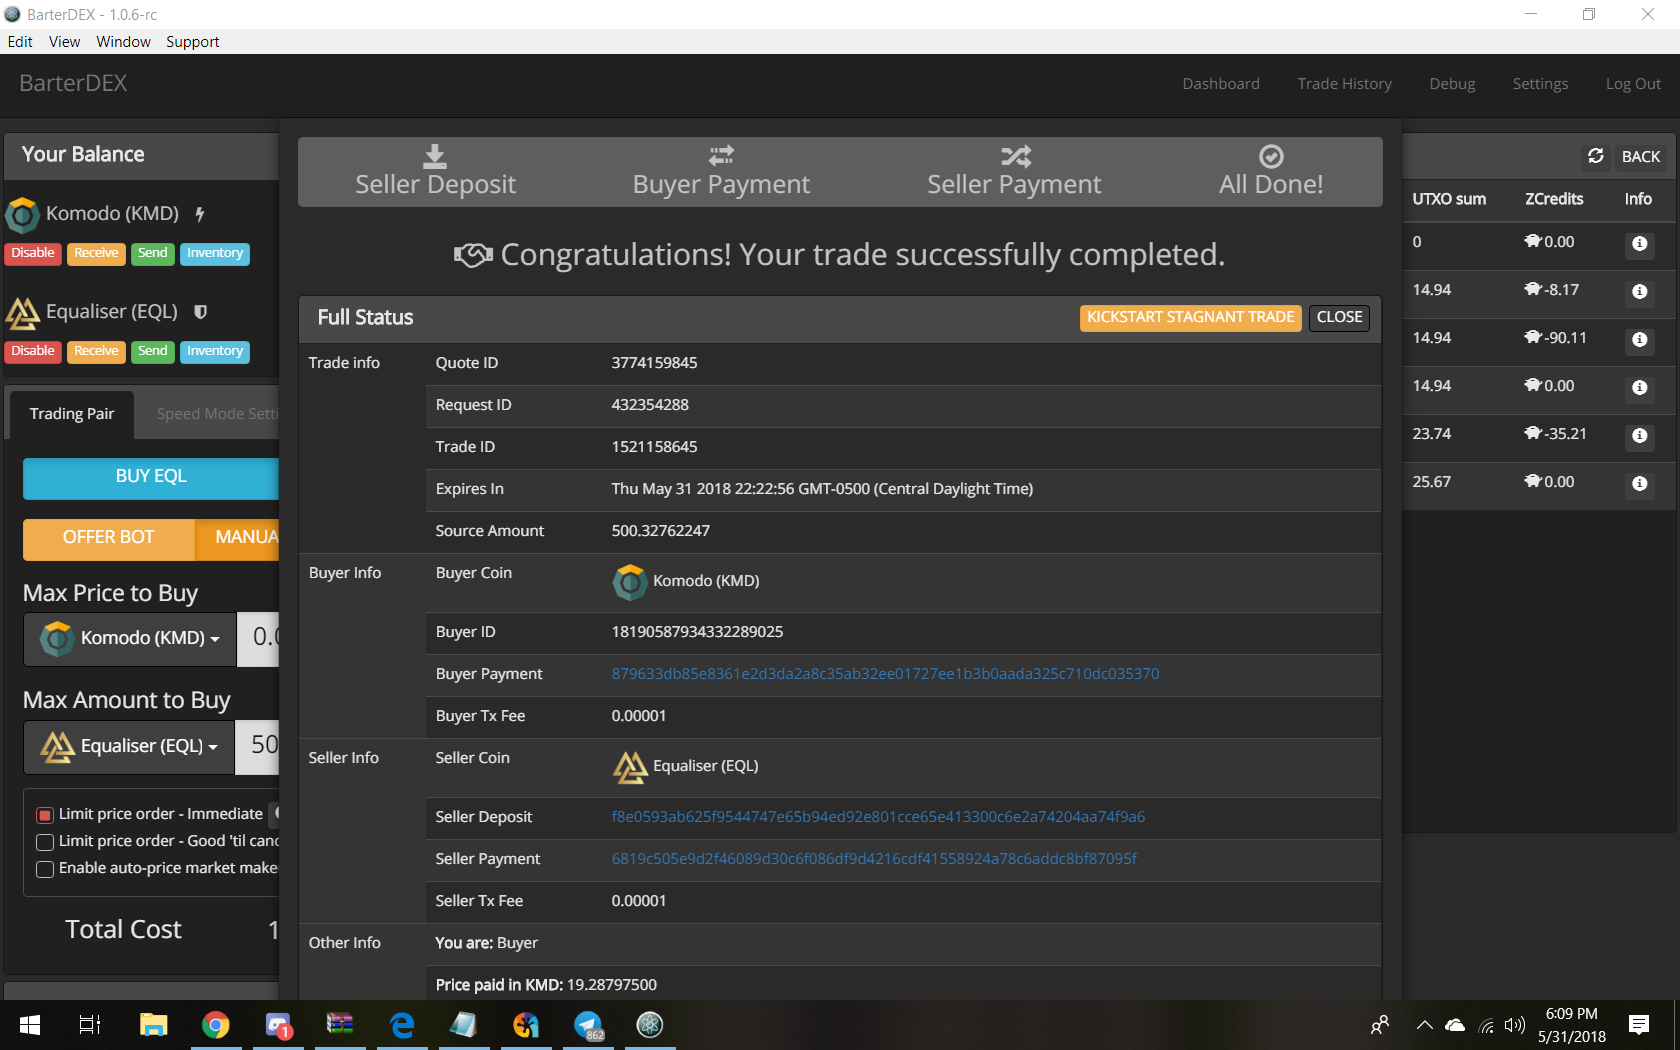Click Send for Equaliser (EQL)
The height and width of the screenshot is (1050, 1680).
(x=153, y=352)
